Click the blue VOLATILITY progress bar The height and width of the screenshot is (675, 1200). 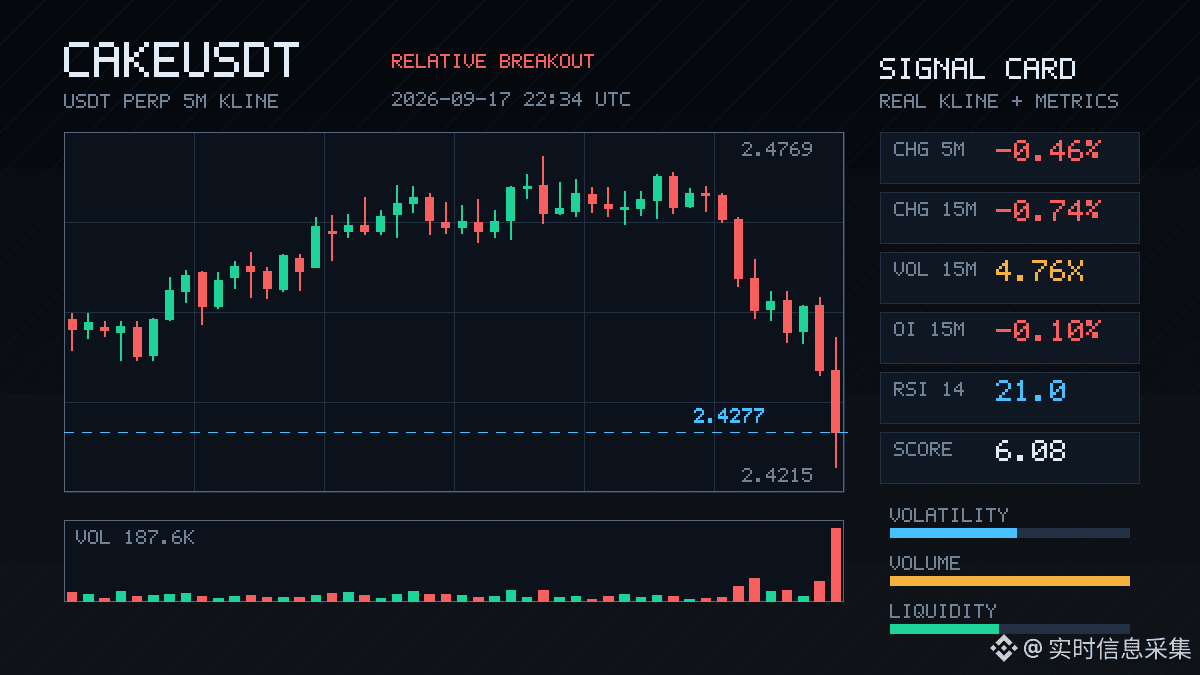pos(953,533)
